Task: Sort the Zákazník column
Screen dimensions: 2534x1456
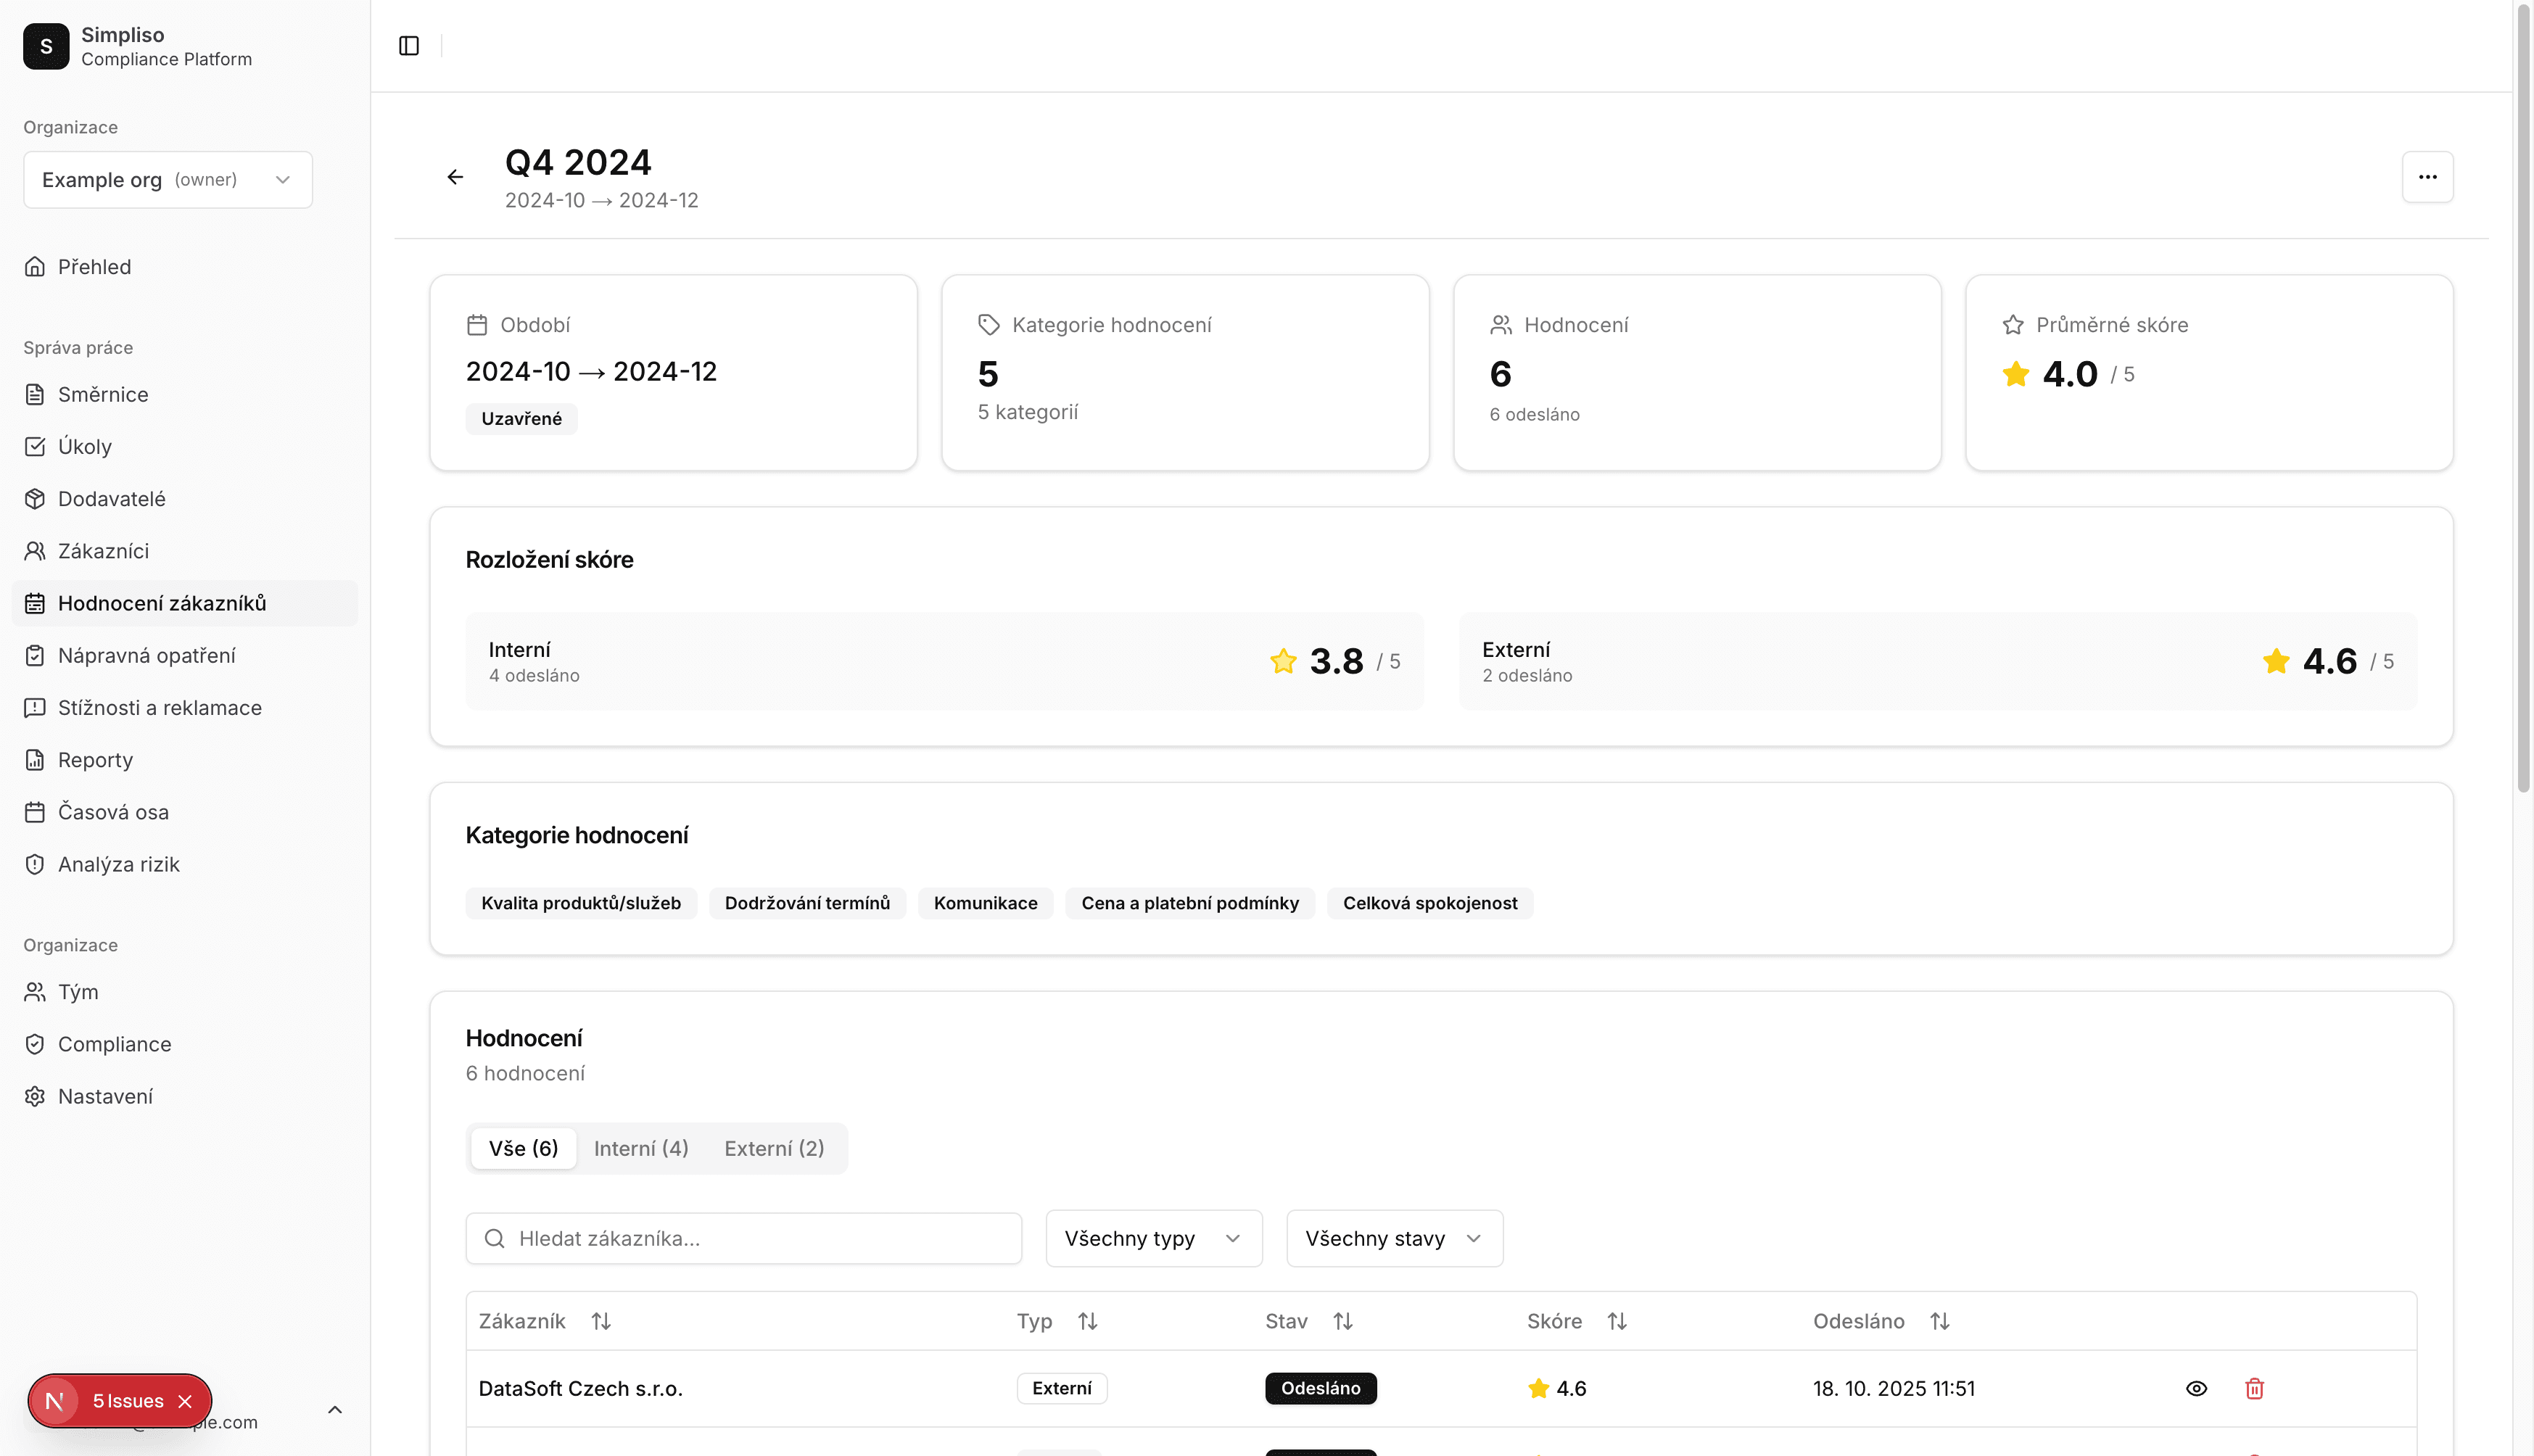Action: (x=600, y=1321)
